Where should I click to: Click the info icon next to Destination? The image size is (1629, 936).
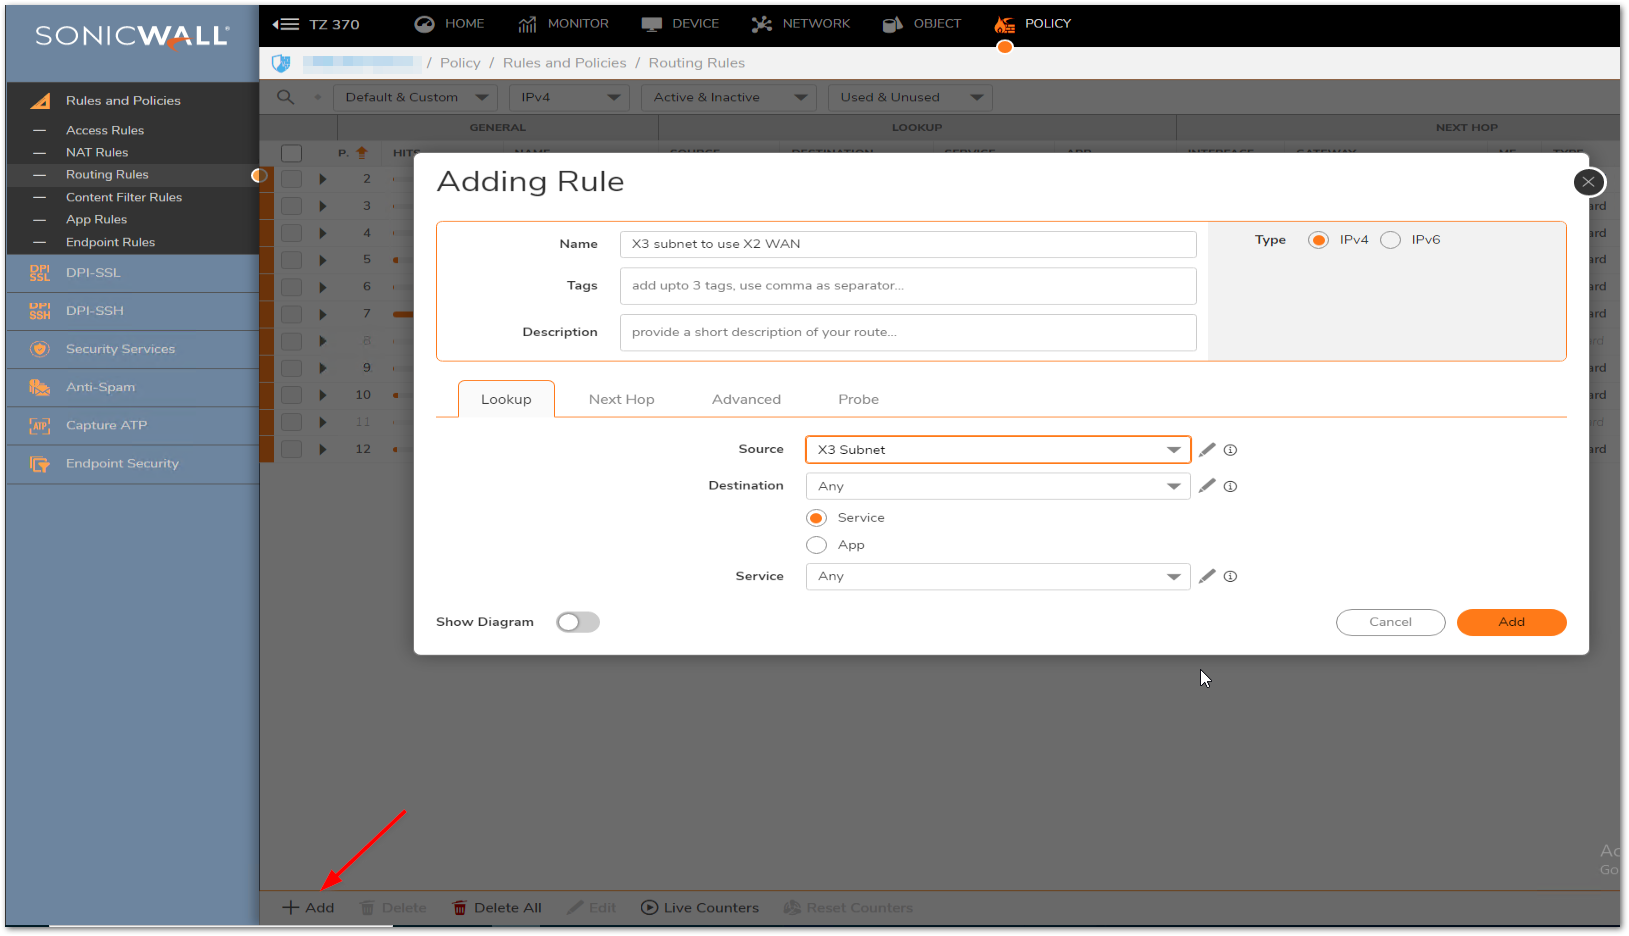point(1230,487)
